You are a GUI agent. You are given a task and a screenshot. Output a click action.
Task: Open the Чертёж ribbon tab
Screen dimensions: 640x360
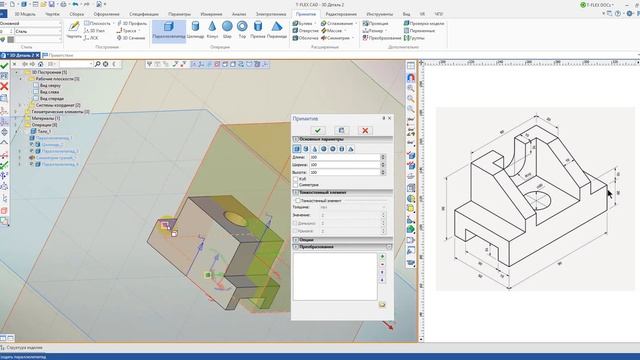(52, 14)
